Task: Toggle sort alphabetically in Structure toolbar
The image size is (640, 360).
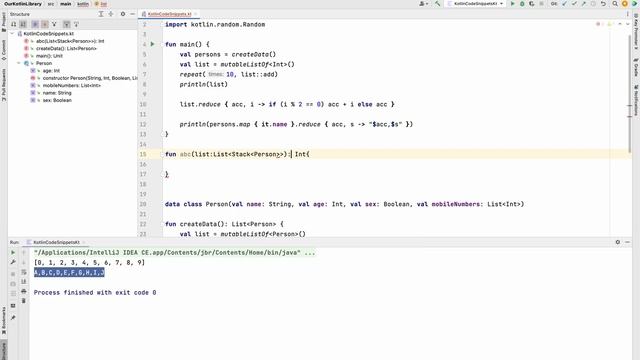Action: [23, 24]
